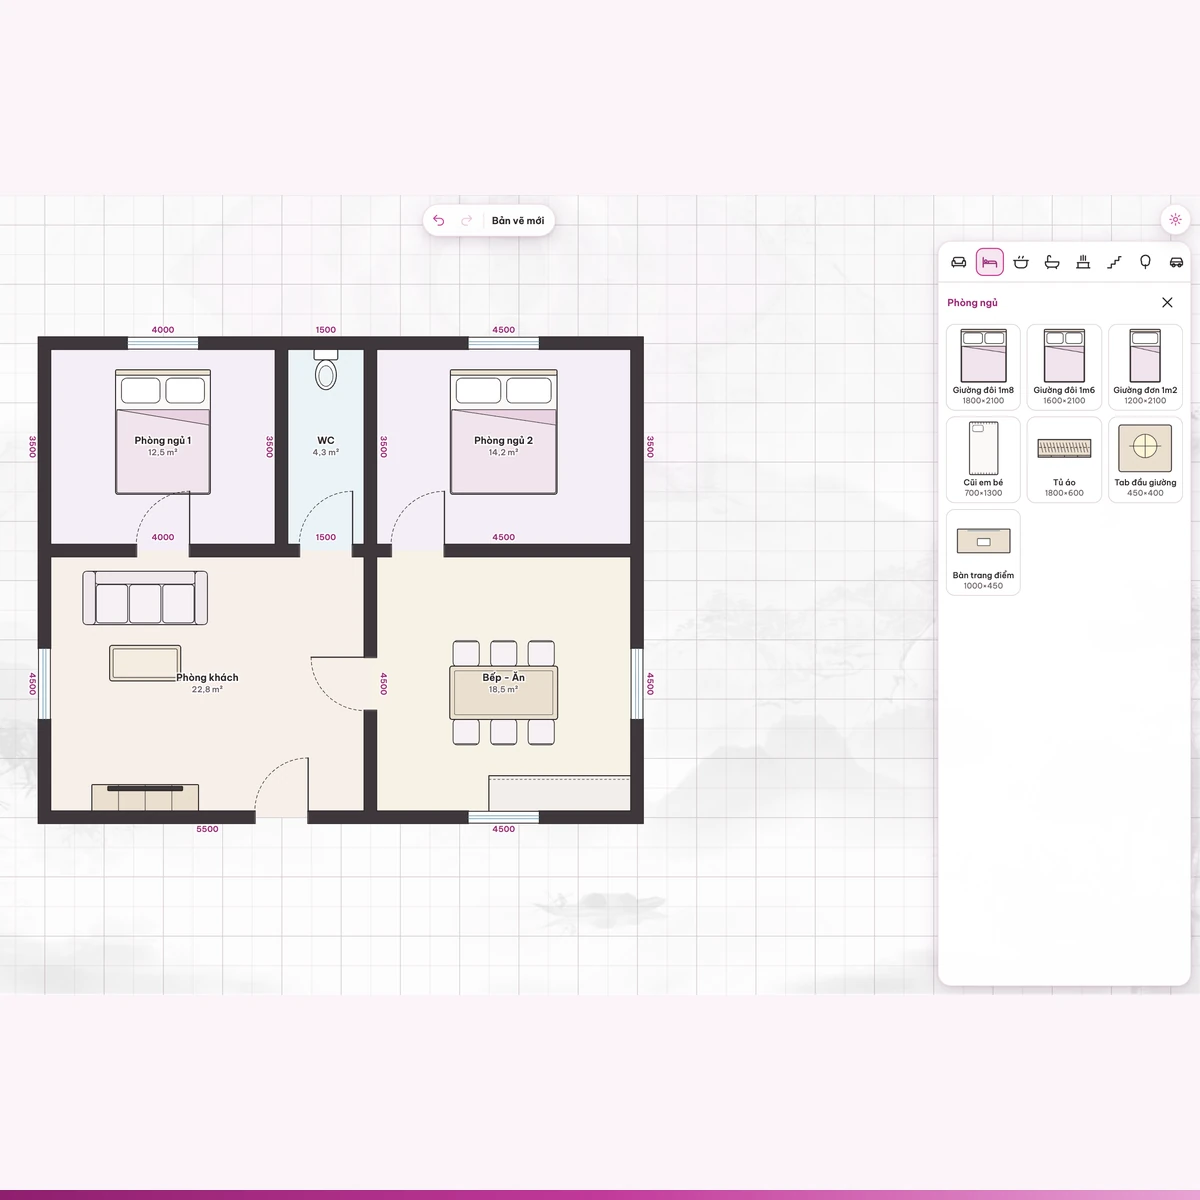Click the 5500 wall dimension label
The height and width of the screenshot is (1200, 1200).
coord(207,829)
